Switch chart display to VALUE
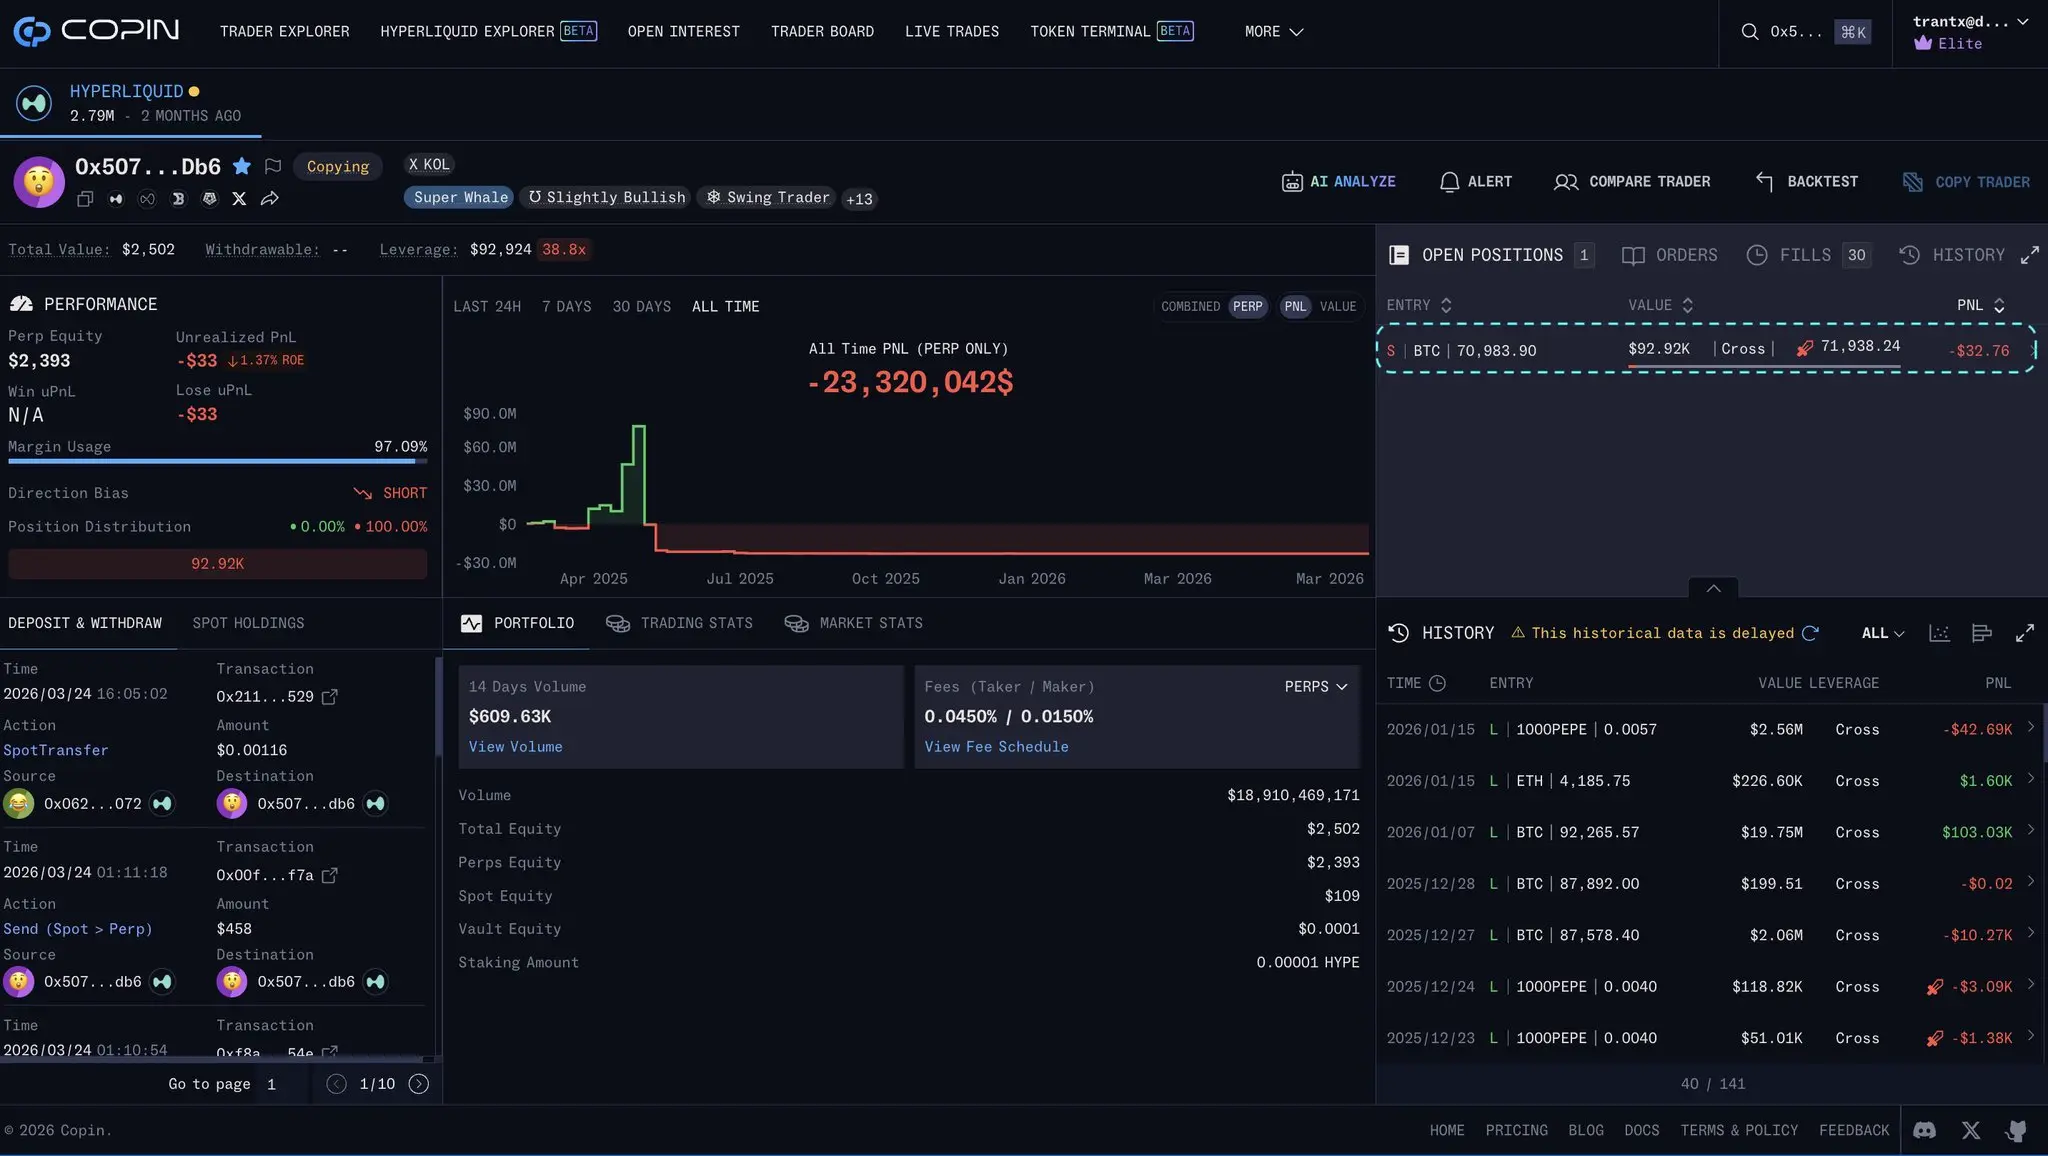 point(1337,307)
